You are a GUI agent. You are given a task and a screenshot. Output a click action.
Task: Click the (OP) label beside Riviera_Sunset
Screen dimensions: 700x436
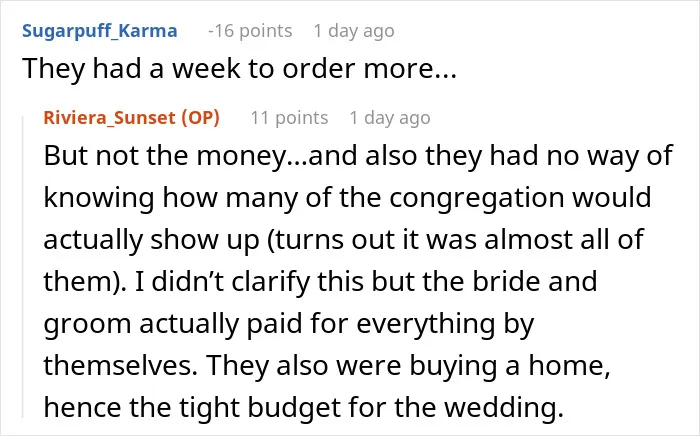[200, 118]
